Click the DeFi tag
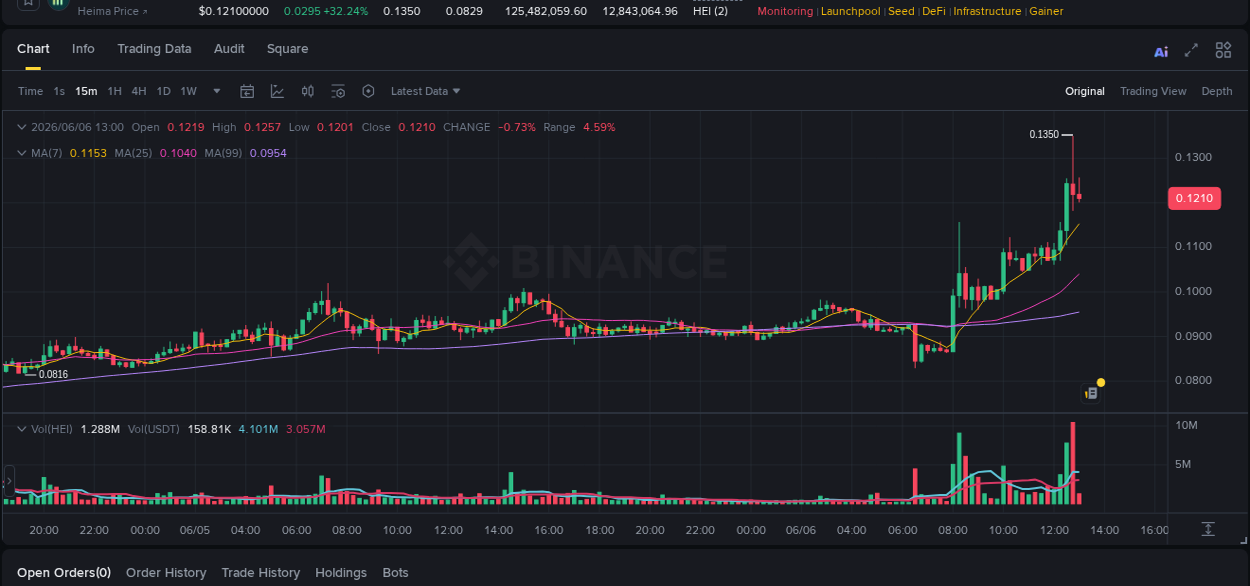The image size is (1250, 586). point(934,11)
